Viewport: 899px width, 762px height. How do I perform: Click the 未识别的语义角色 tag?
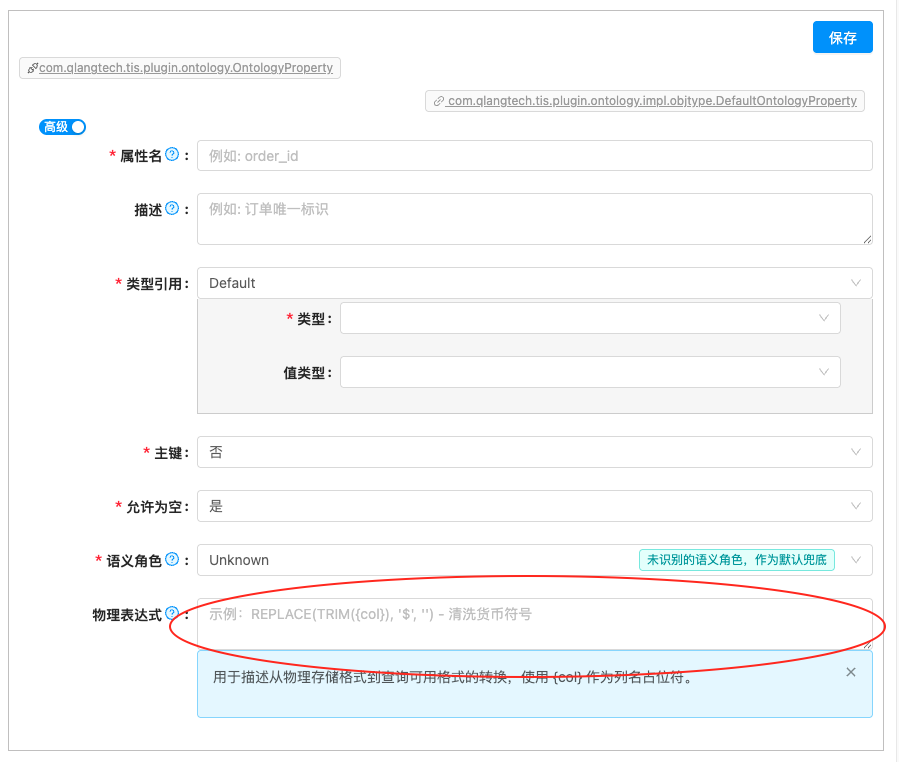click(x=737, y=560)
